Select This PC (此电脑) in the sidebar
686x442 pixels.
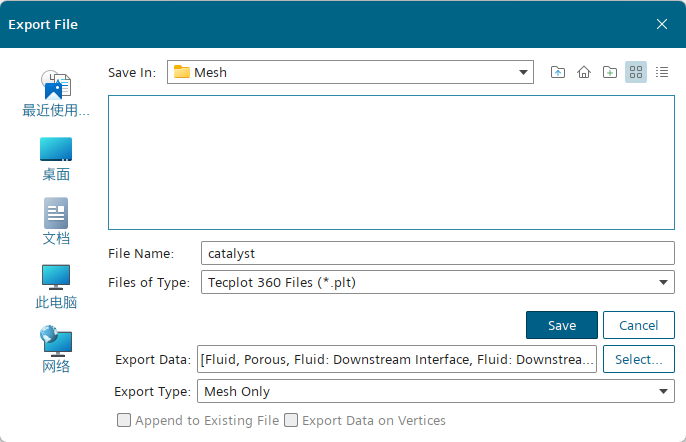pos(56,286)
